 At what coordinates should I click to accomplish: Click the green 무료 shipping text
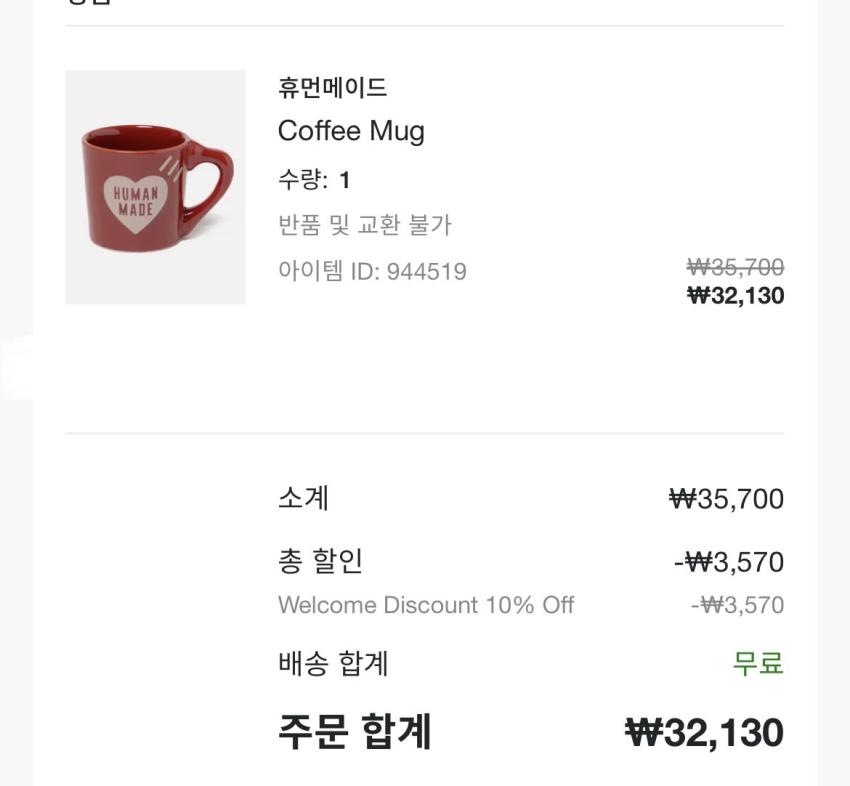point(758,663)
